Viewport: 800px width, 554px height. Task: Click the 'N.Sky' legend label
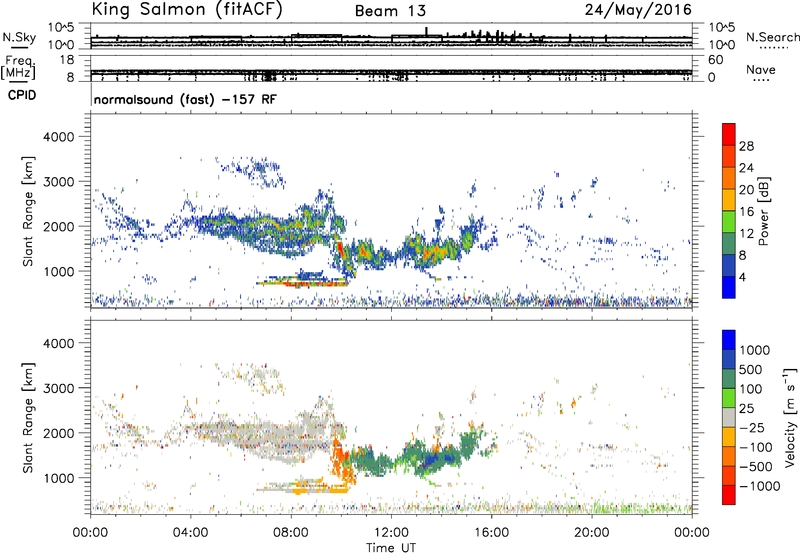coord(19,37)
